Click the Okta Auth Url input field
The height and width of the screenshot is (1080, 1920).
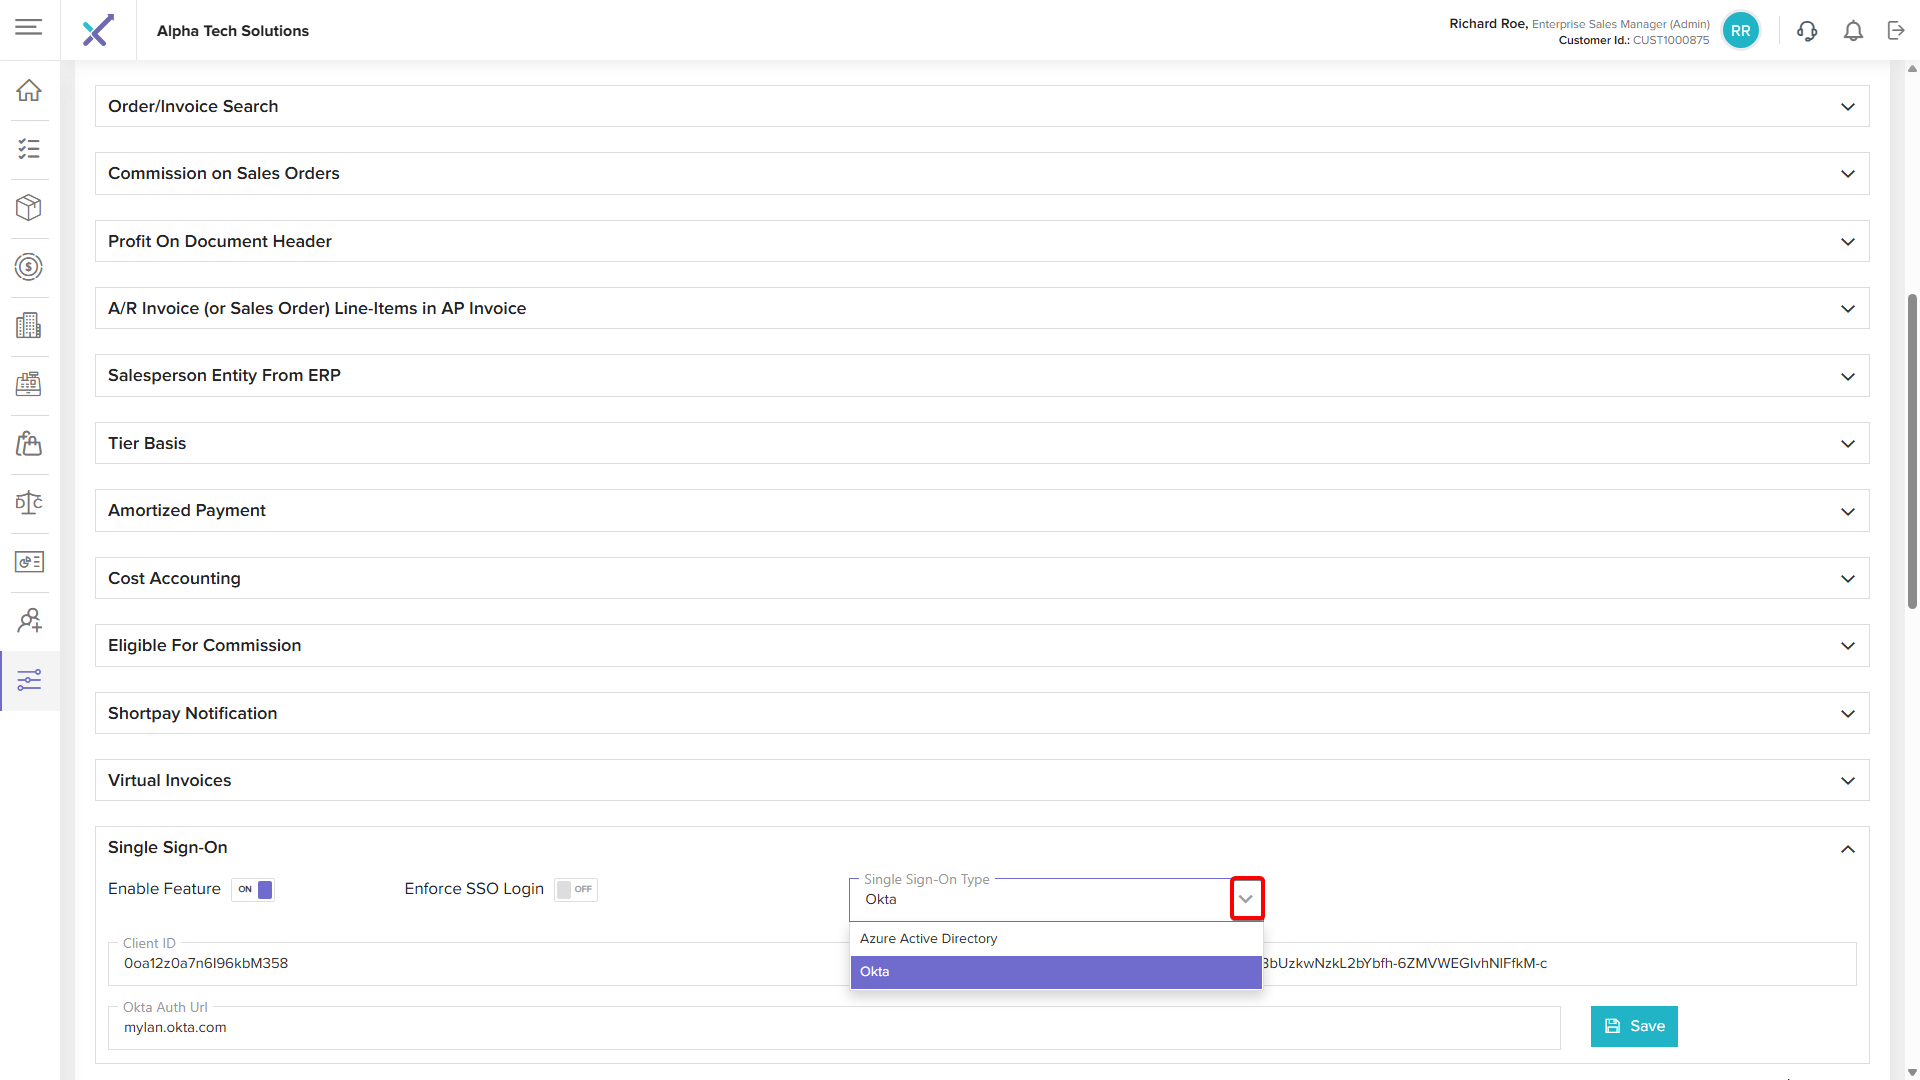click(x=833, y=1028)
